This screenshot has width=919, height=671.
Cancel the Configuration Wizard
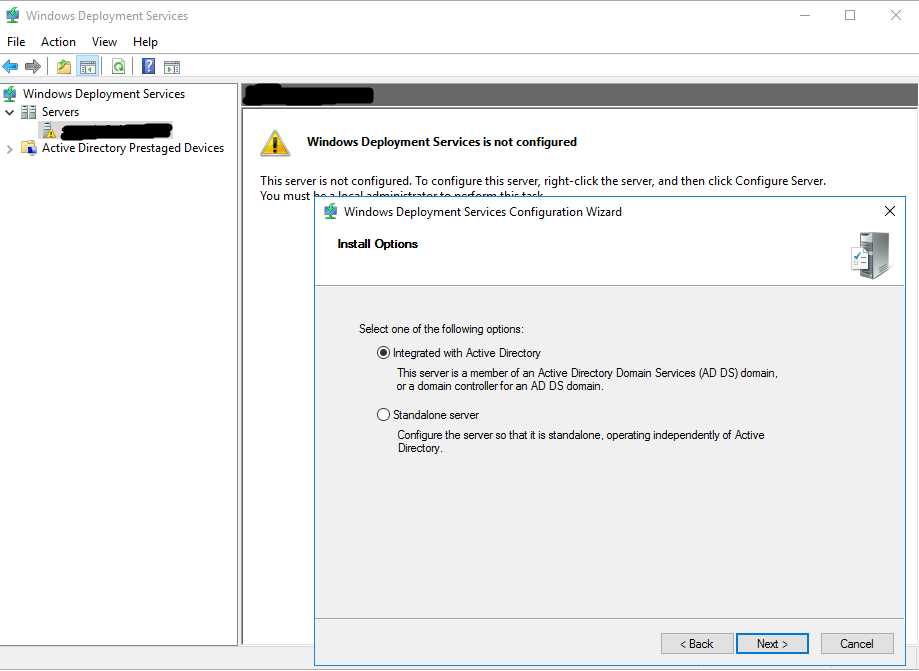pyautogui.click(x=857, y=643)
